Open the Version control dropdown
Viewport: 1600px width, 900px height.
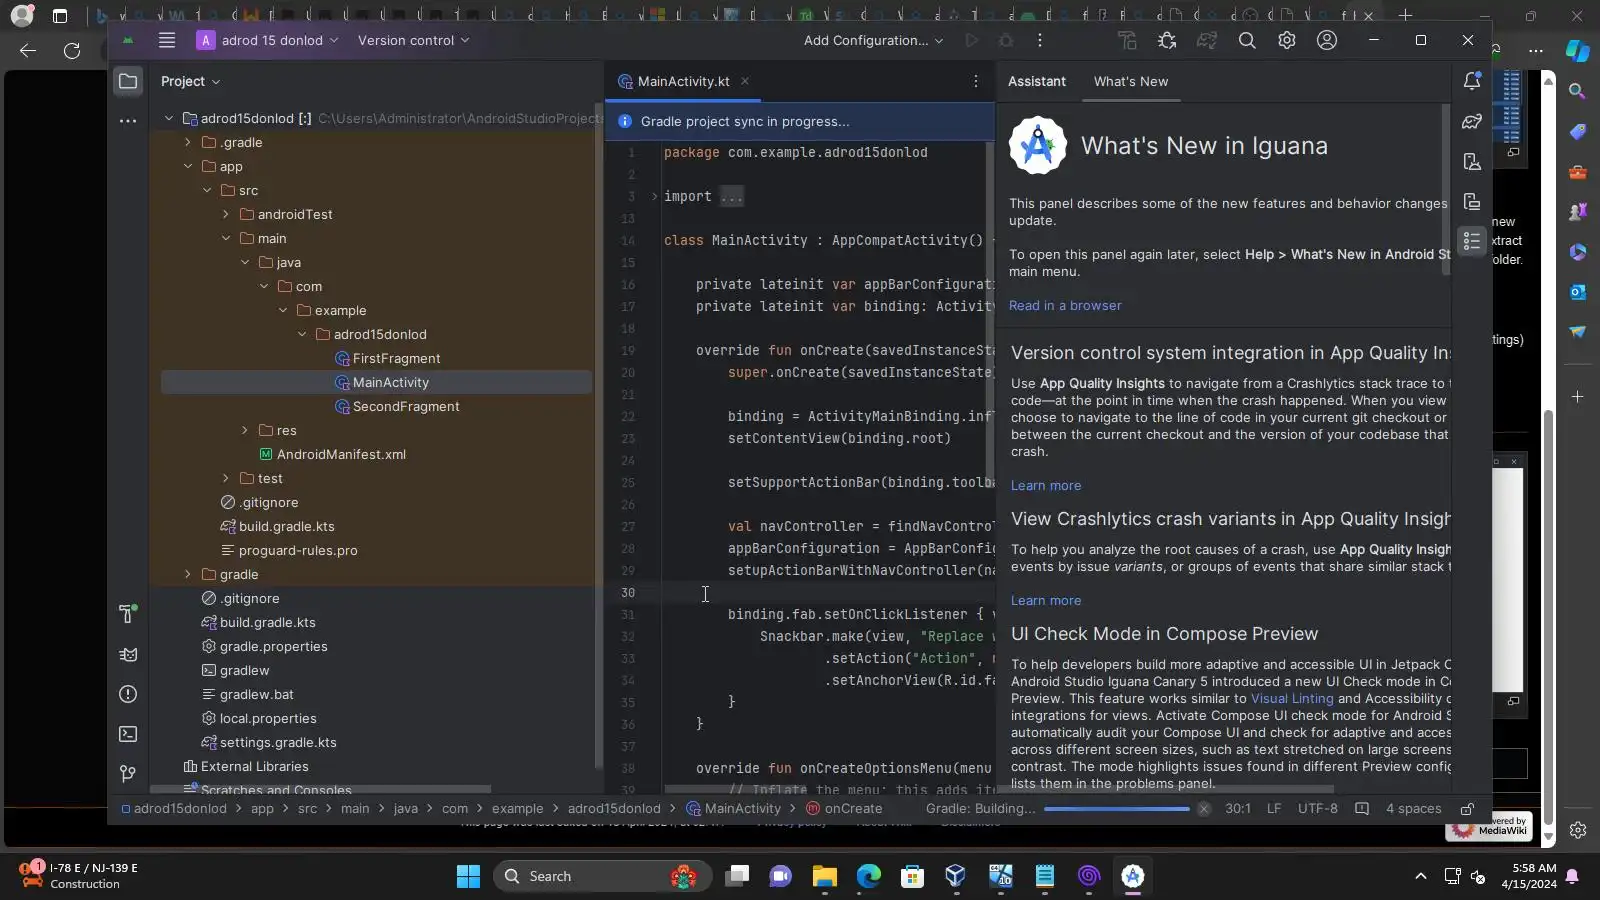tap(413, 40)
